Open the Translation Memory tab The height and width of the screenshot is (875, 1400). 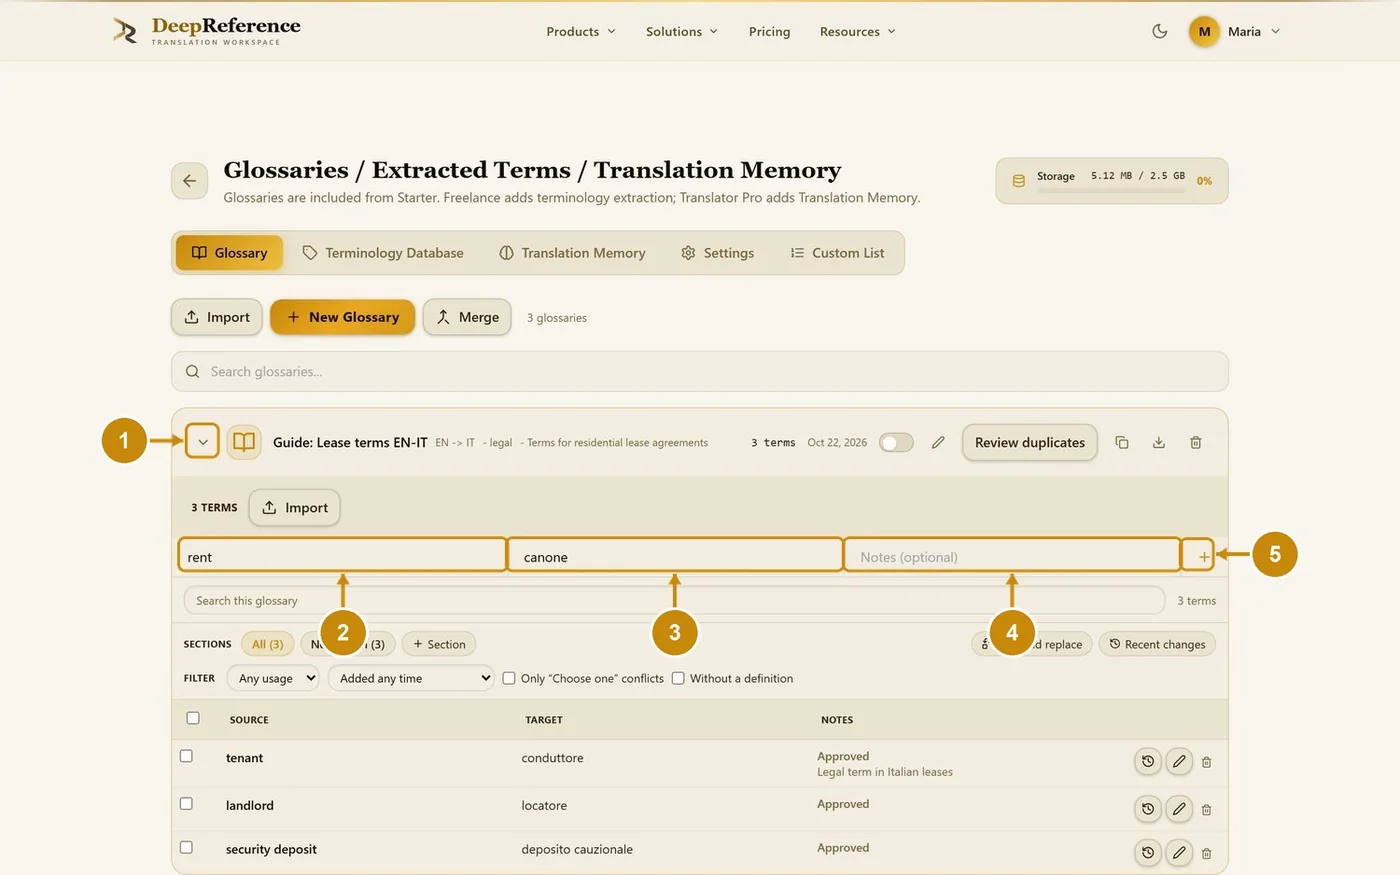pos(572,253)
